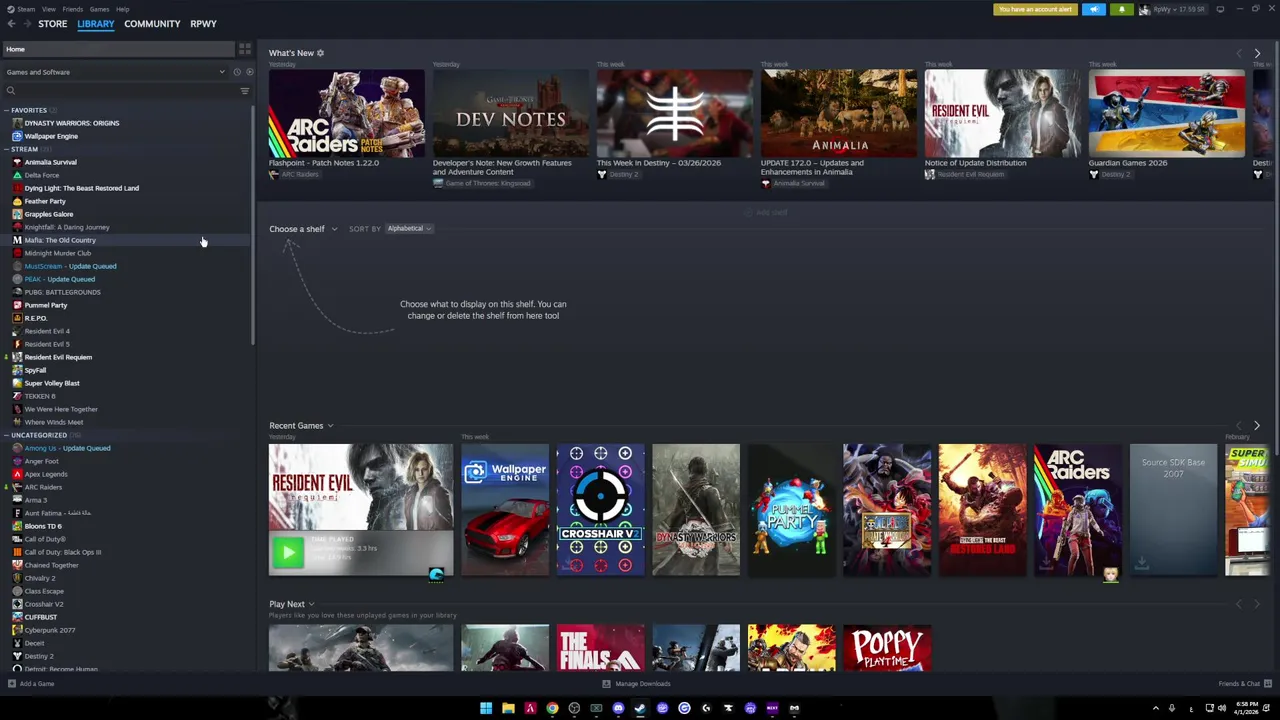
Task: Select TEKKEN 8 in sidebar list
Action: coord(40,396)
